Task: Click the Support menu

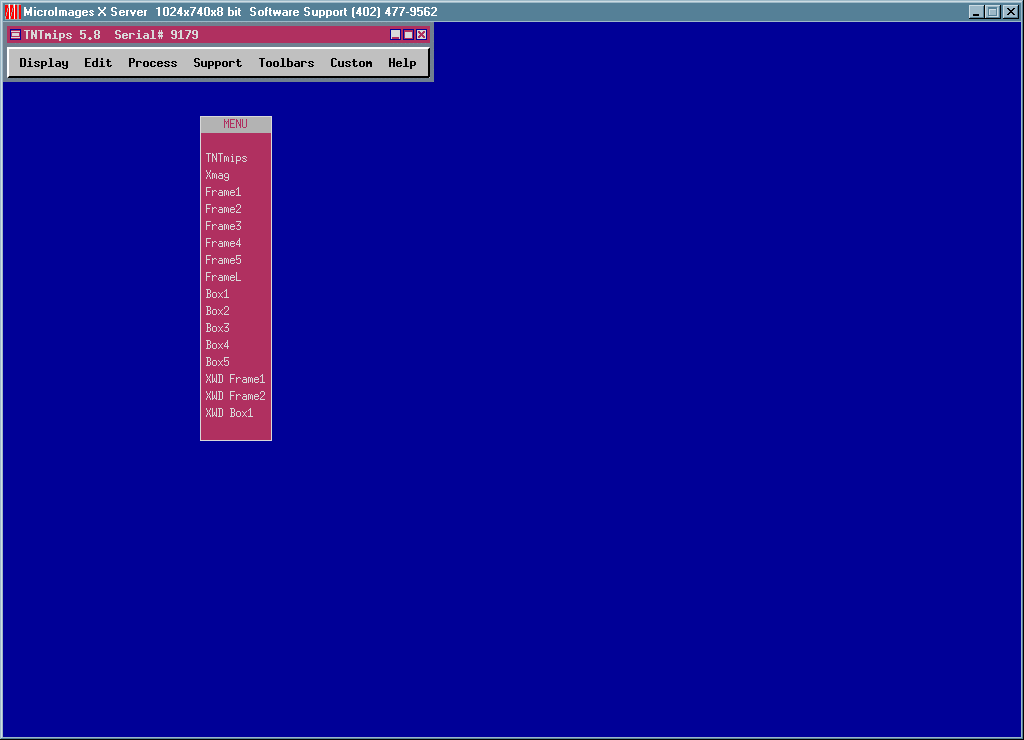Action: (217, 63)
